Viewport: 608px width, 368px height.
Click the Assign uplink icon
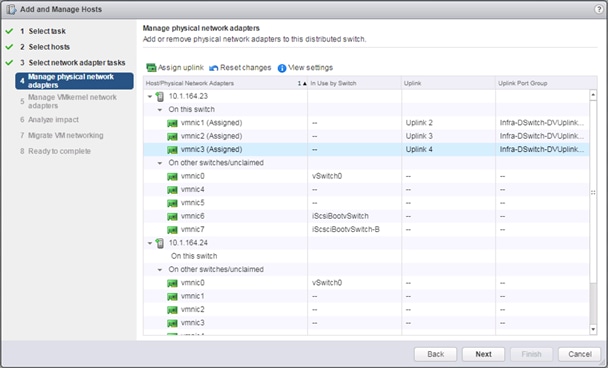151,68
